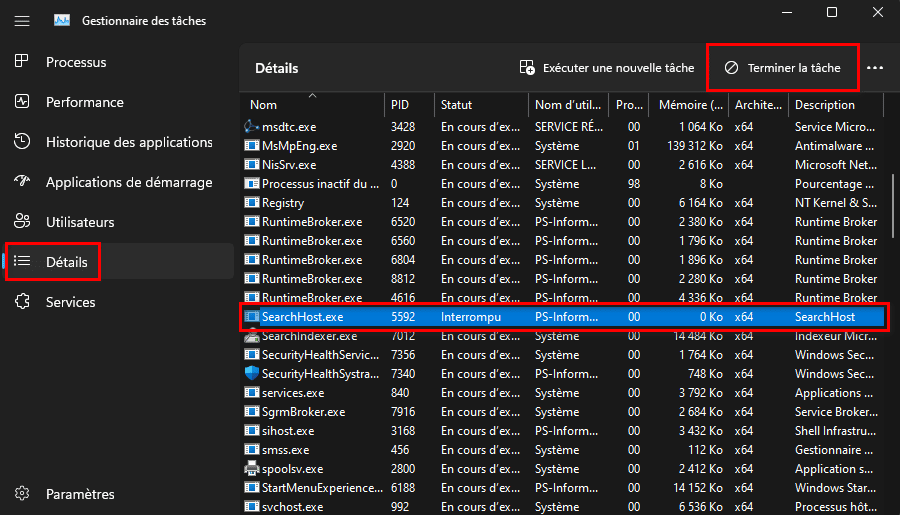Show the Utilisateurs tab
This screenshot has width=900, height=515.
(119, 222)
